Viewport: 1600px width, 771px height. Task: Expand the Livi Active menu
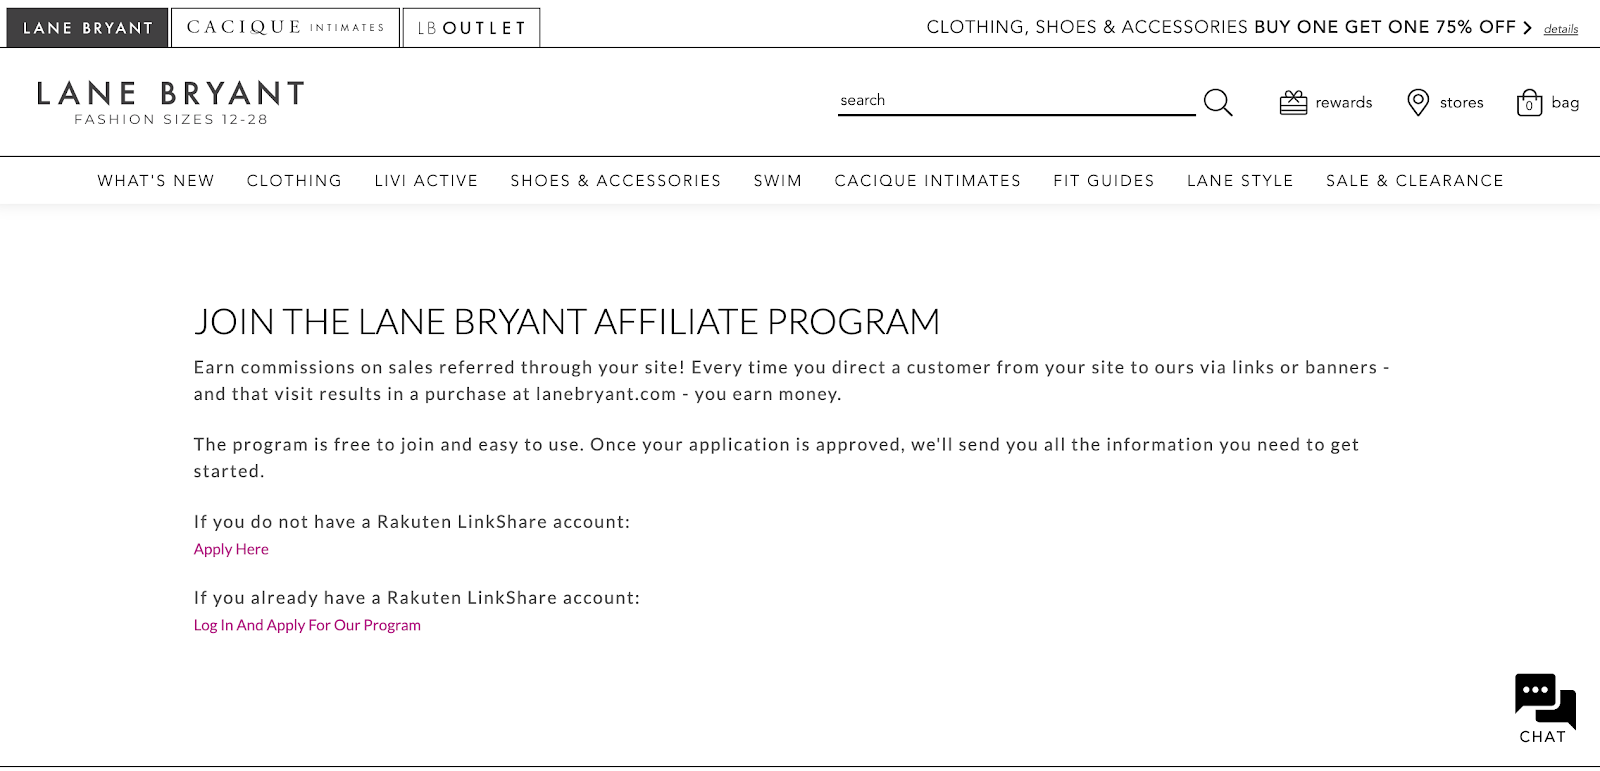pos(426,181)
